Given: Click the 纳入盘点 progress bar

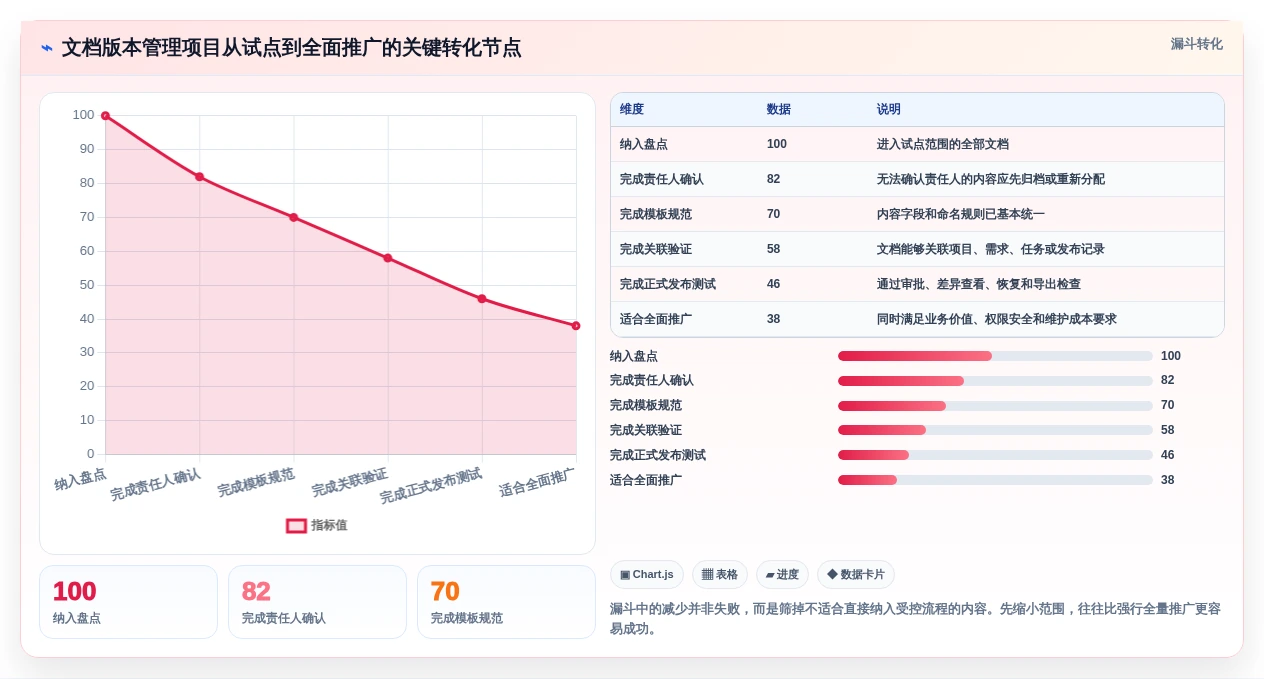Looking at the screenshot, I should pyautogui.click(x=995, y=356).
